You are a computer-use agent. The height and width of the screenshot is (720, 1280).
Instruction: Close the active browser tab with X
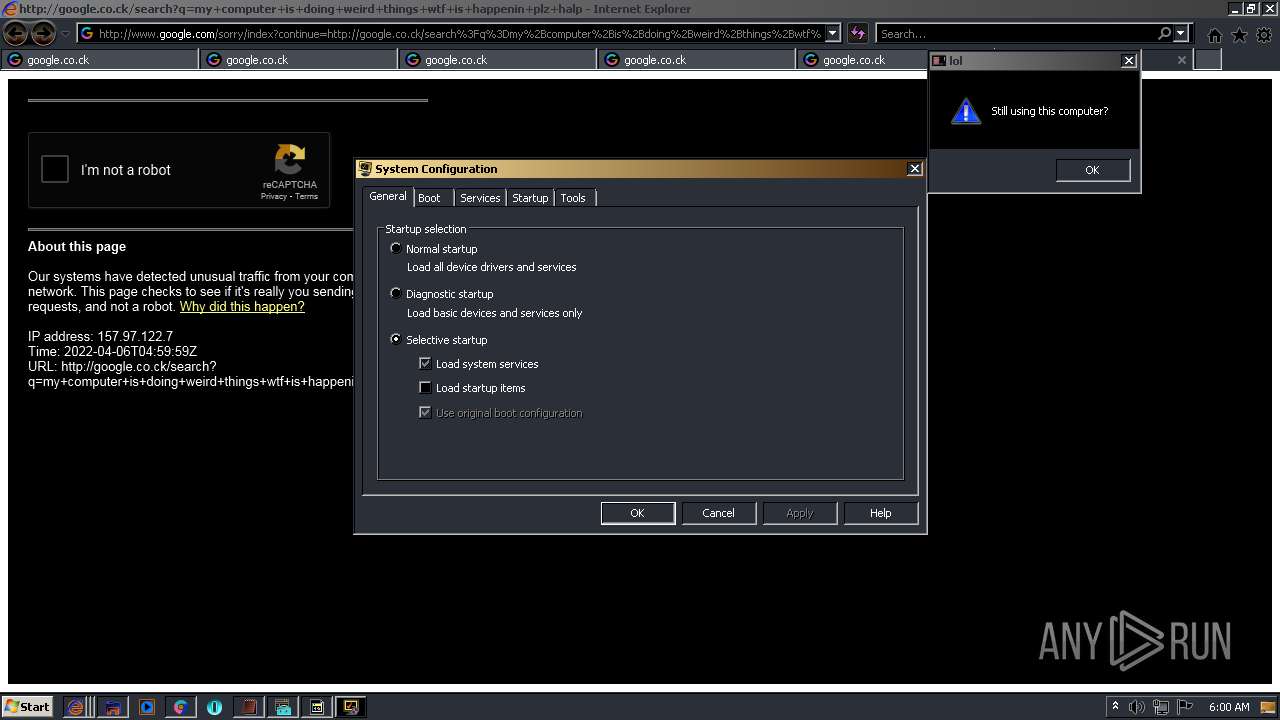click(x=1181, y=60)
